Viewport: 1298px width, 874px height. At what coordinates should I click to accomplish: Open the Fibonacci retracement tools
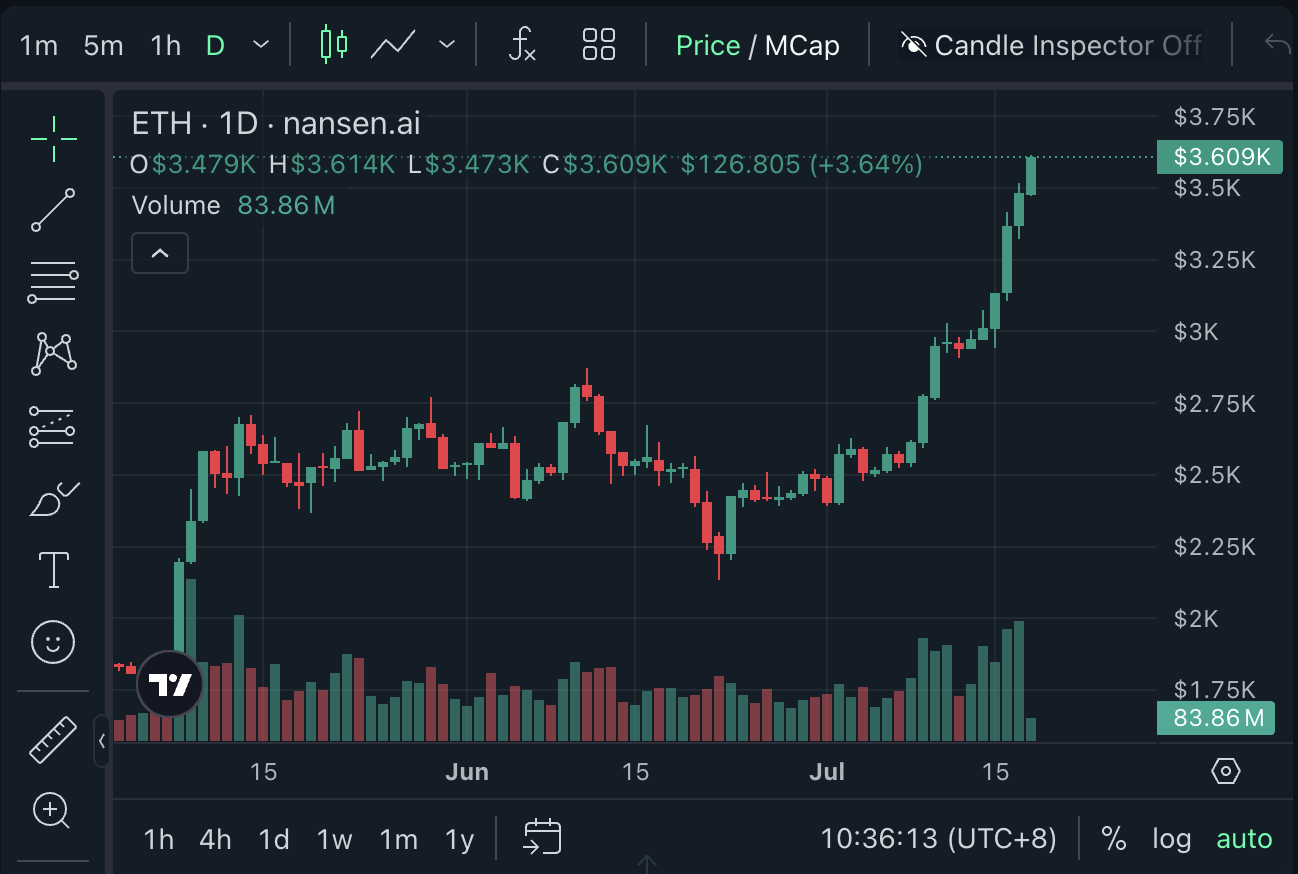pyautogui.click(x=52, y=282)
